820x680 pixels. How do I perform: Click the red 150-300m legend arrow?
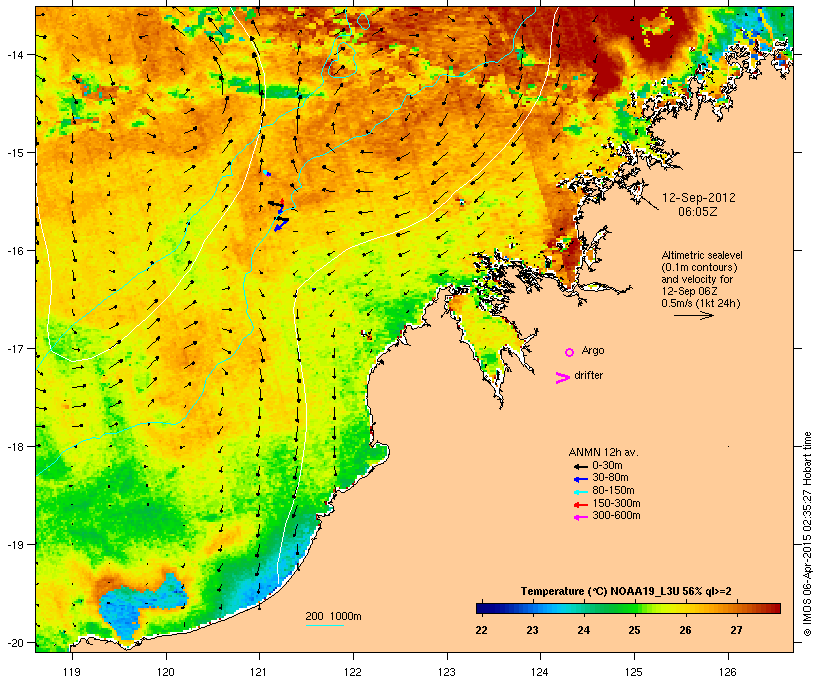click(x=580, y=505)
